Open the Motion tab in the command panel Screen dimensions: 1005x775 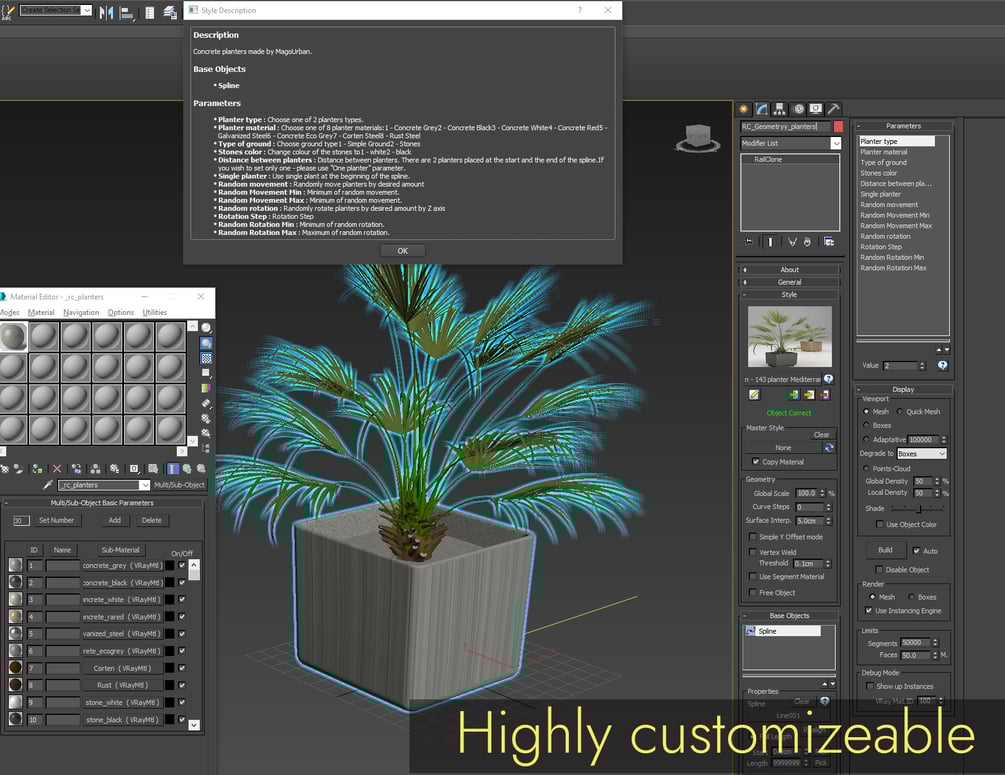pyautogui.click(x=798, y=109)
